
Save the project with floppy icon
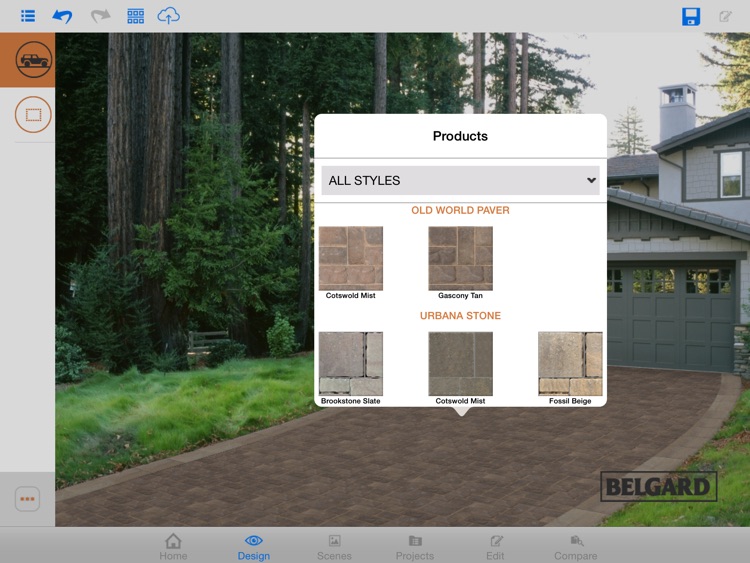point(691,17)
